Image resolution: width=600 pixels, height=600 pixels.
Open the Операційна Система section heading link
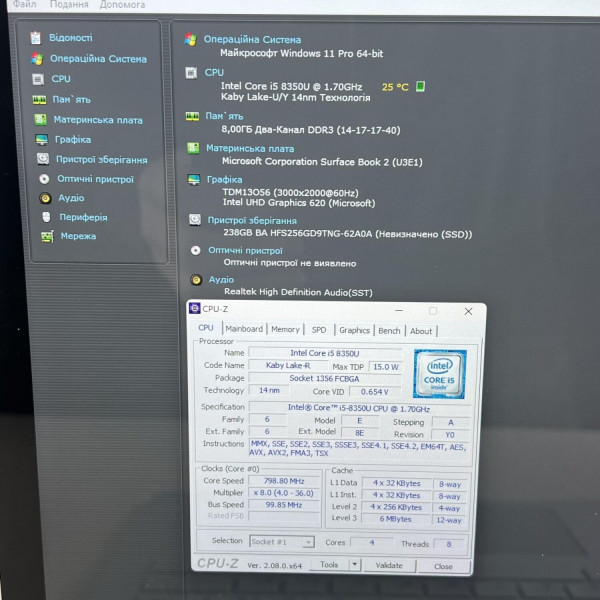pyautogui.click(x=252, y=40)
